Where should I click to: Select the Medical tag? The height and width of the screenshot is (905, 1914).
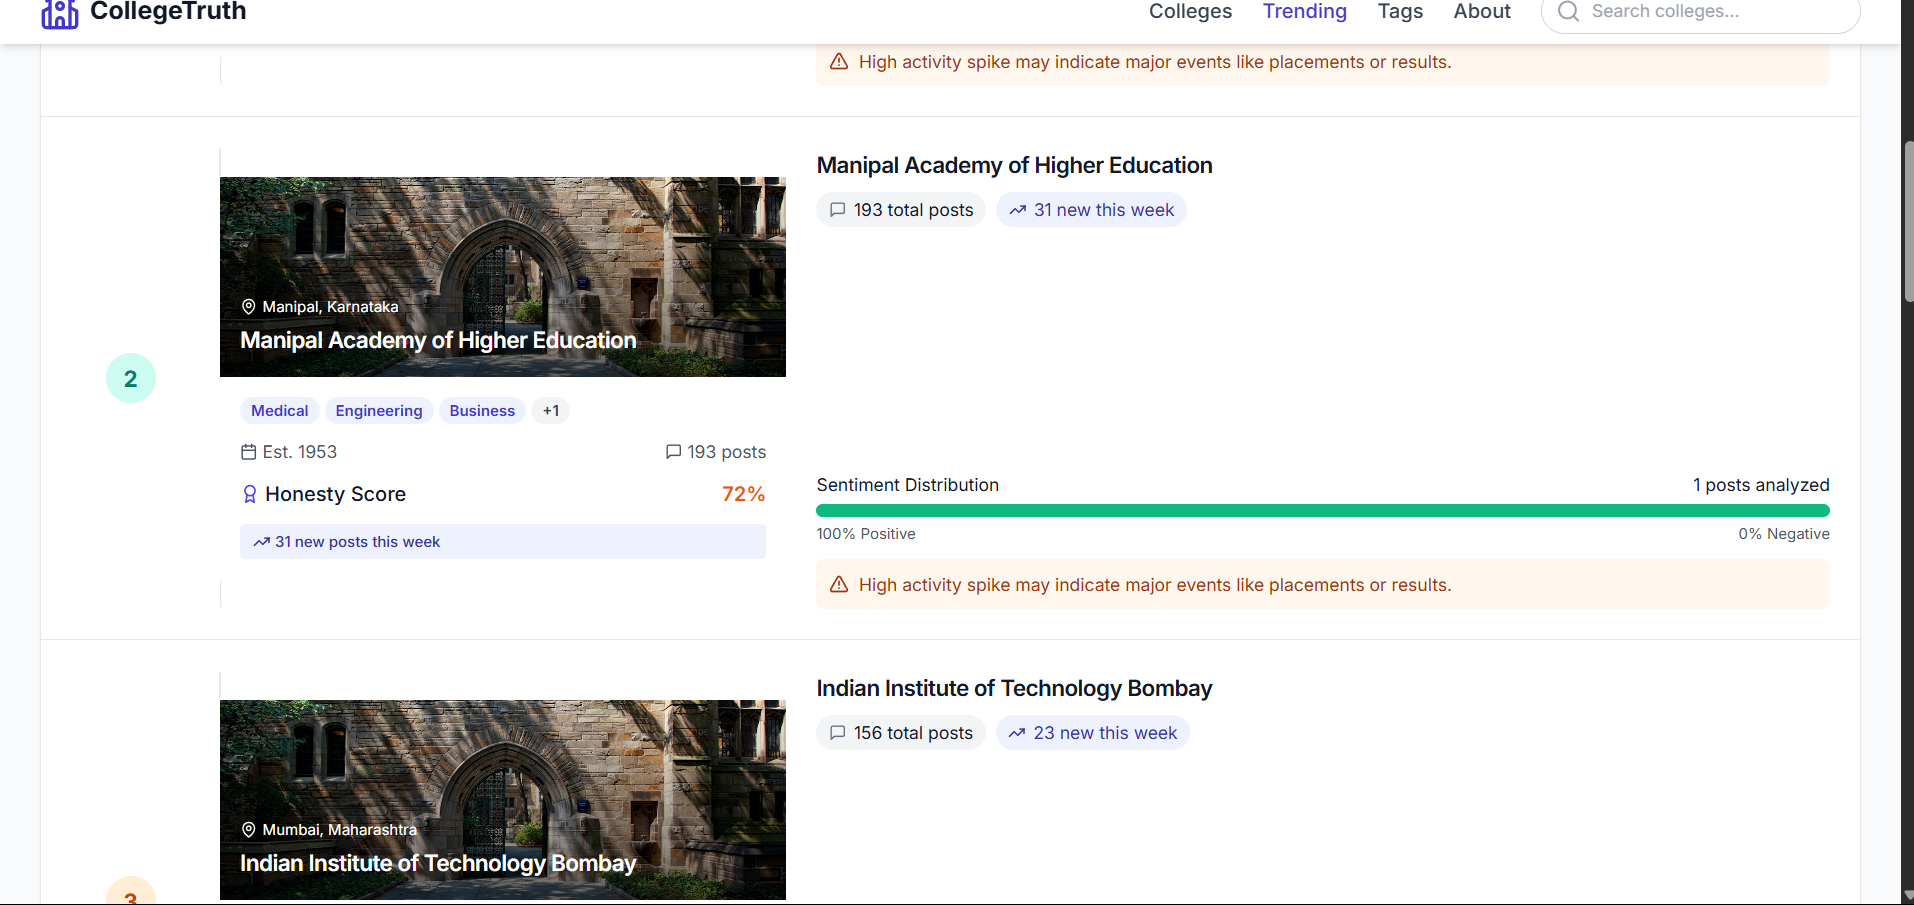[x=280, y=411]
